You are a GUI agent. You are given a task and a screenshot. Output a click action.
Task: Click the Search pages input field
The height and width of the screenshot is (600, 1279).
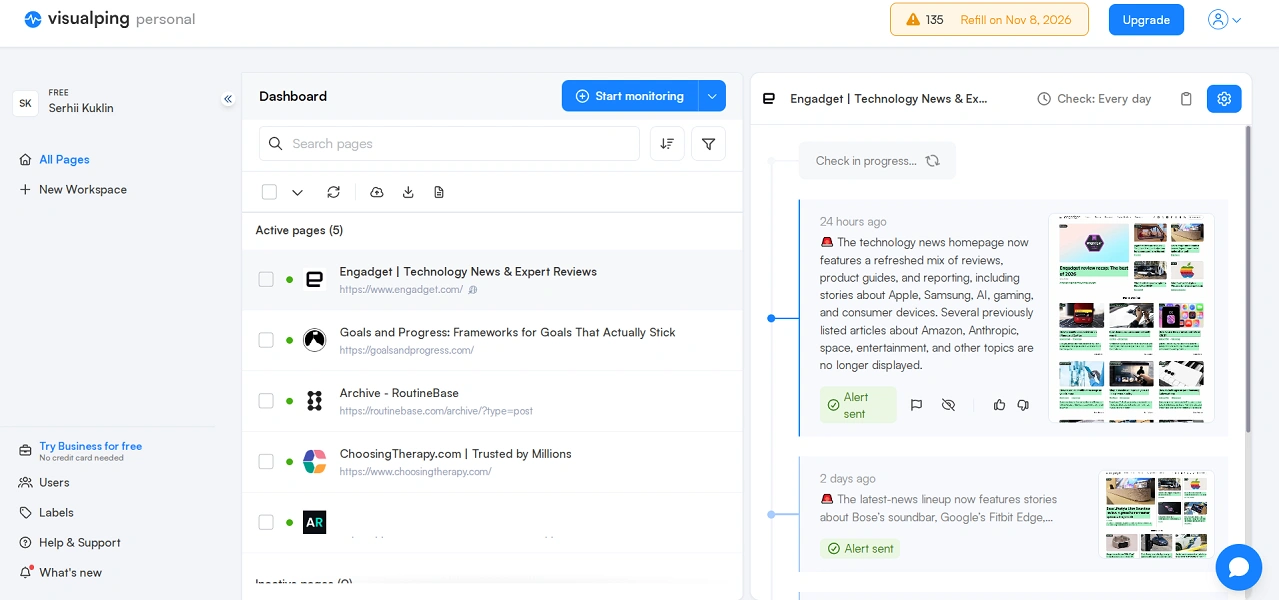(x=449, y=144)
